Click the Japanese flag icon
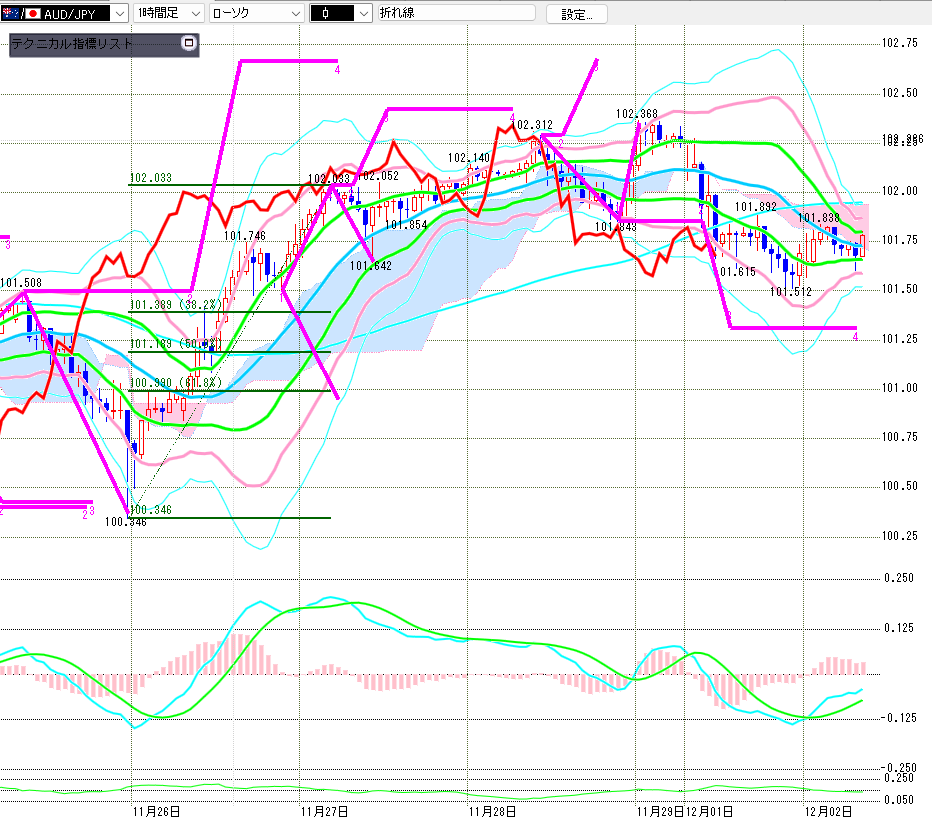 click(32, 14)
